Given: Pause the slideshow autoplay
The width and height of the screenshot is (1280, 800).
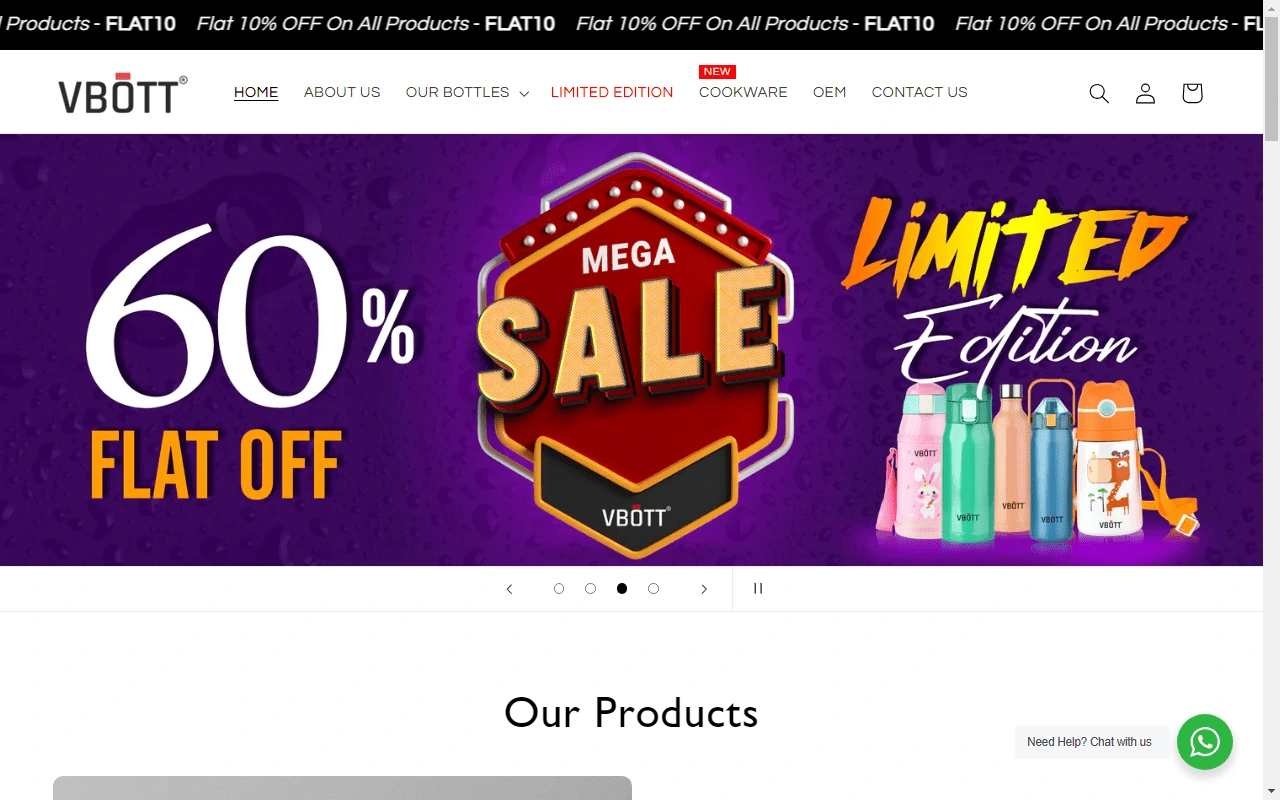Looking at the screenshot, I should point(758,589).
